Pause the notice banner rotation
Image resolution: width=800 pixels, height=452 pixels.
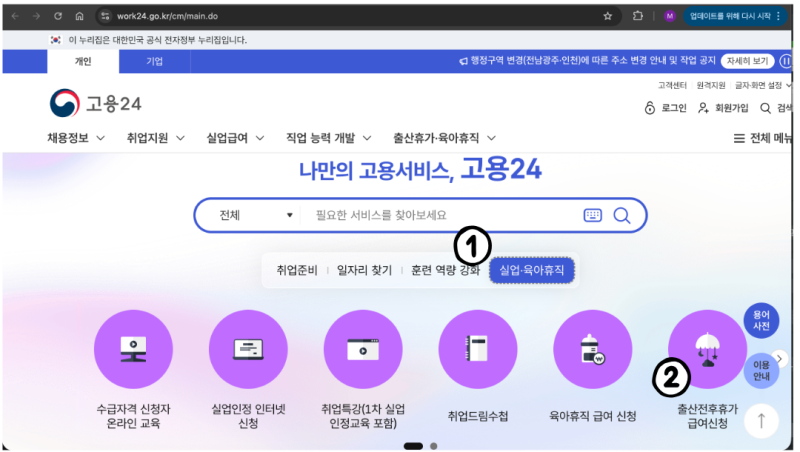tap(786, 61)
